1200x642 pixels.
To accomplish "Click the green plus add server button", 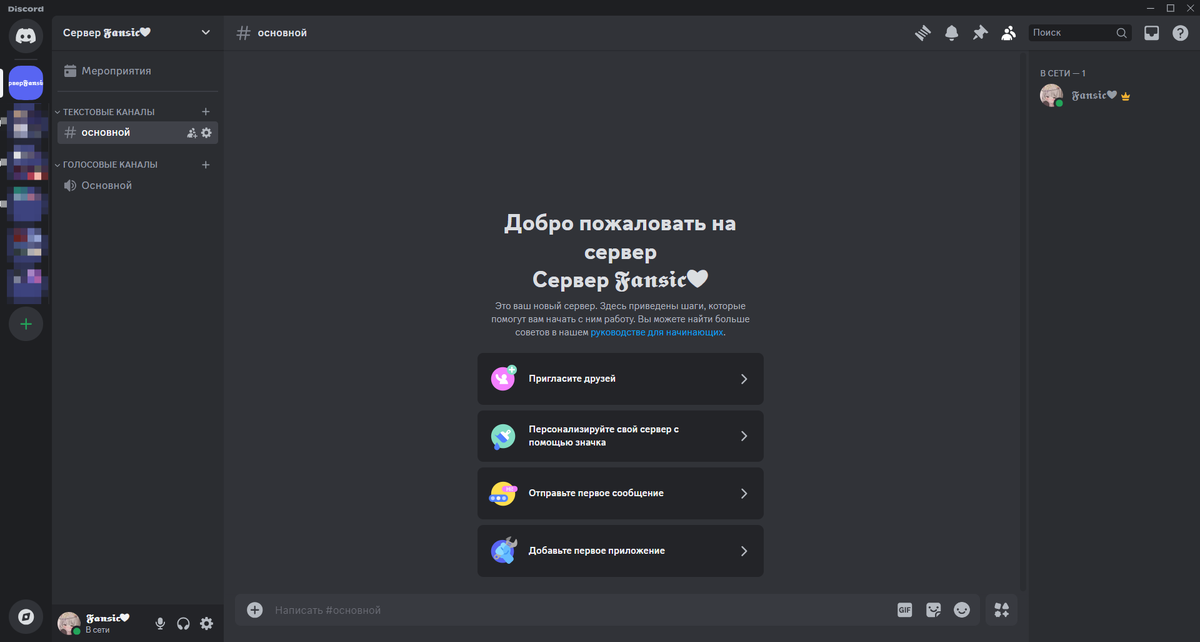I will coord(26,324).
